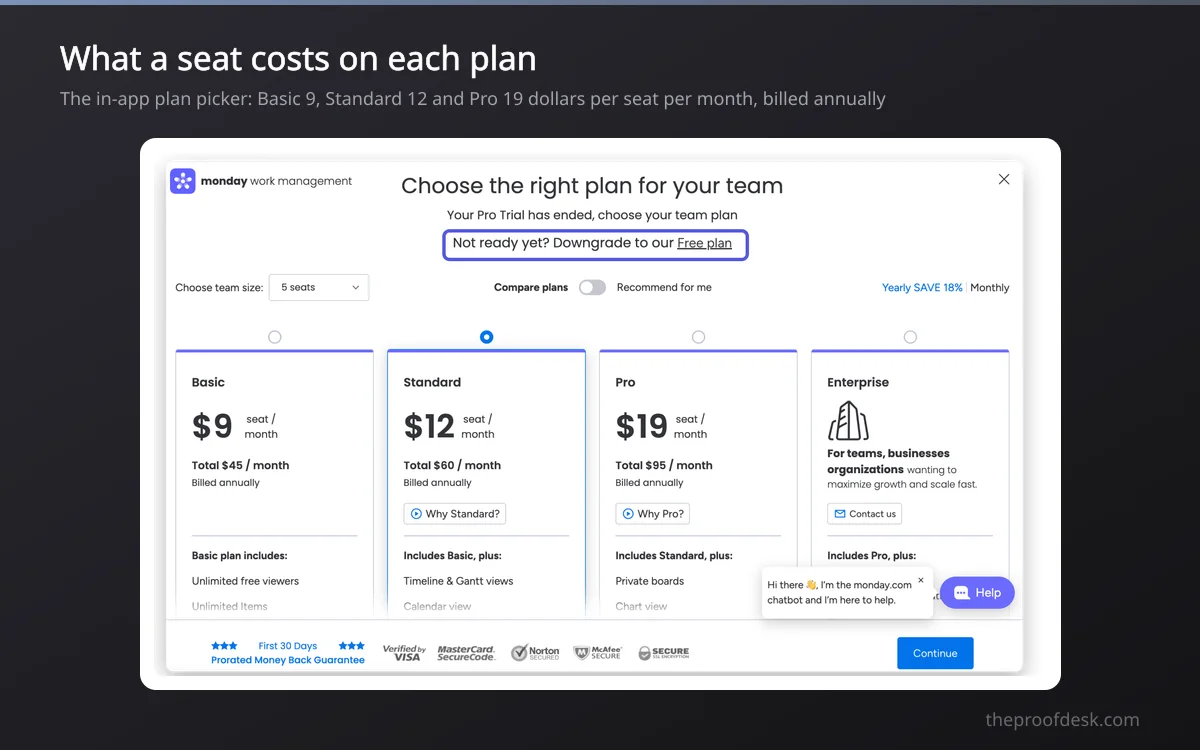Click 'Private boards' feature text
Viewport: 1200px width, 750px height.
(x=650, y=581)
